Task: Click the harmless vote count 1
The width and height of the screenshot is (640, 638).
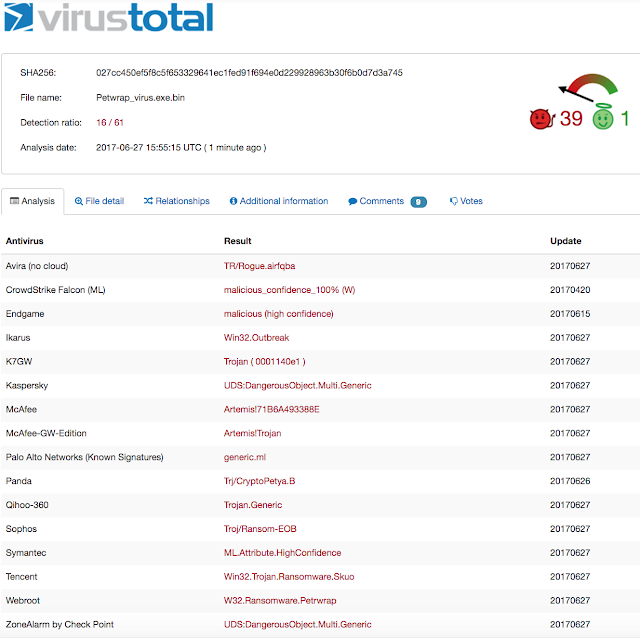Action: [x=625, y=119]
